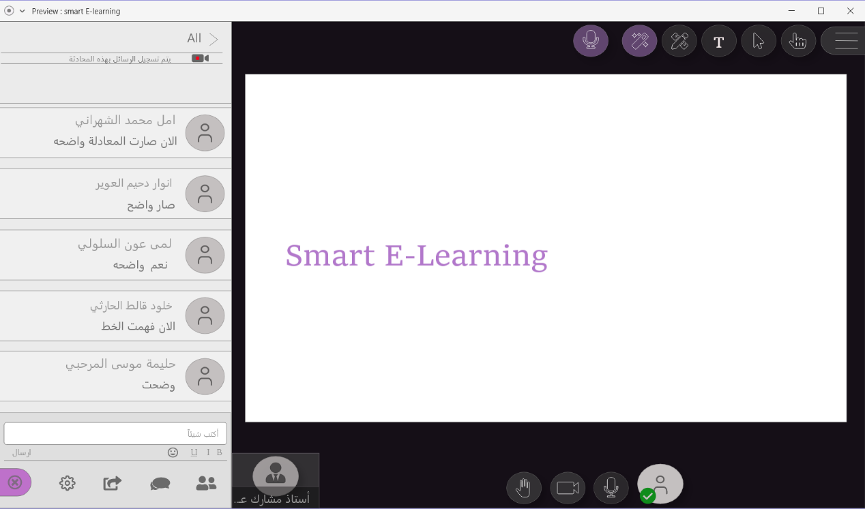The width and height of the screenshot is (866, 510).
Task: Click name امل محمد الشهراني
Action: click(125, 120)
